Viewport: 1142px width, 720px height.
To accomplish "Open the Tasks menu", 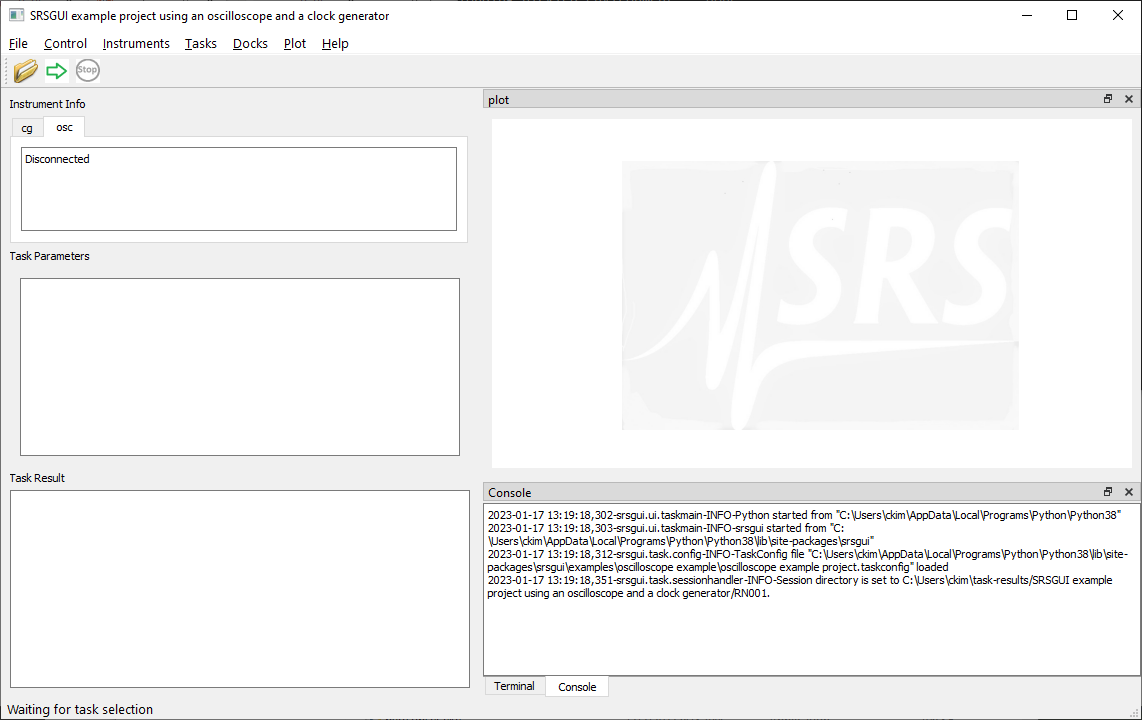I will click(x=201, y=44).
